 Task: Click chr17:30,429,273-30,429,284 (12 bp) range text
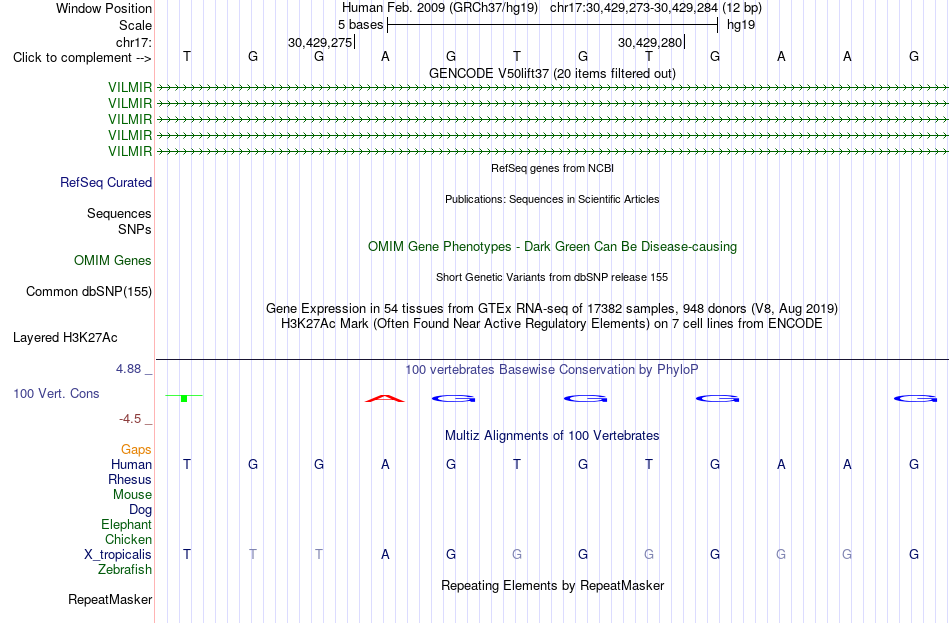click(656, 8)
